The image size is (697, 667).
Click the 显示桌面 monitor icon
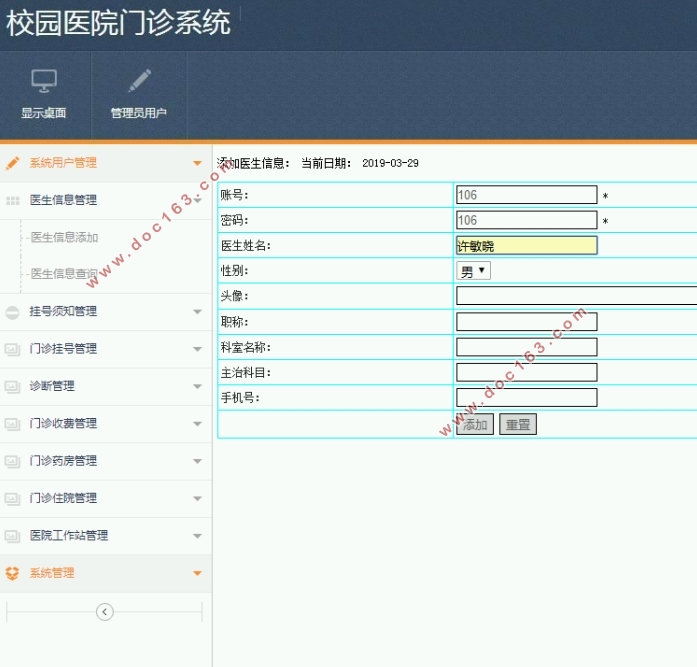[x=44, y=81]
